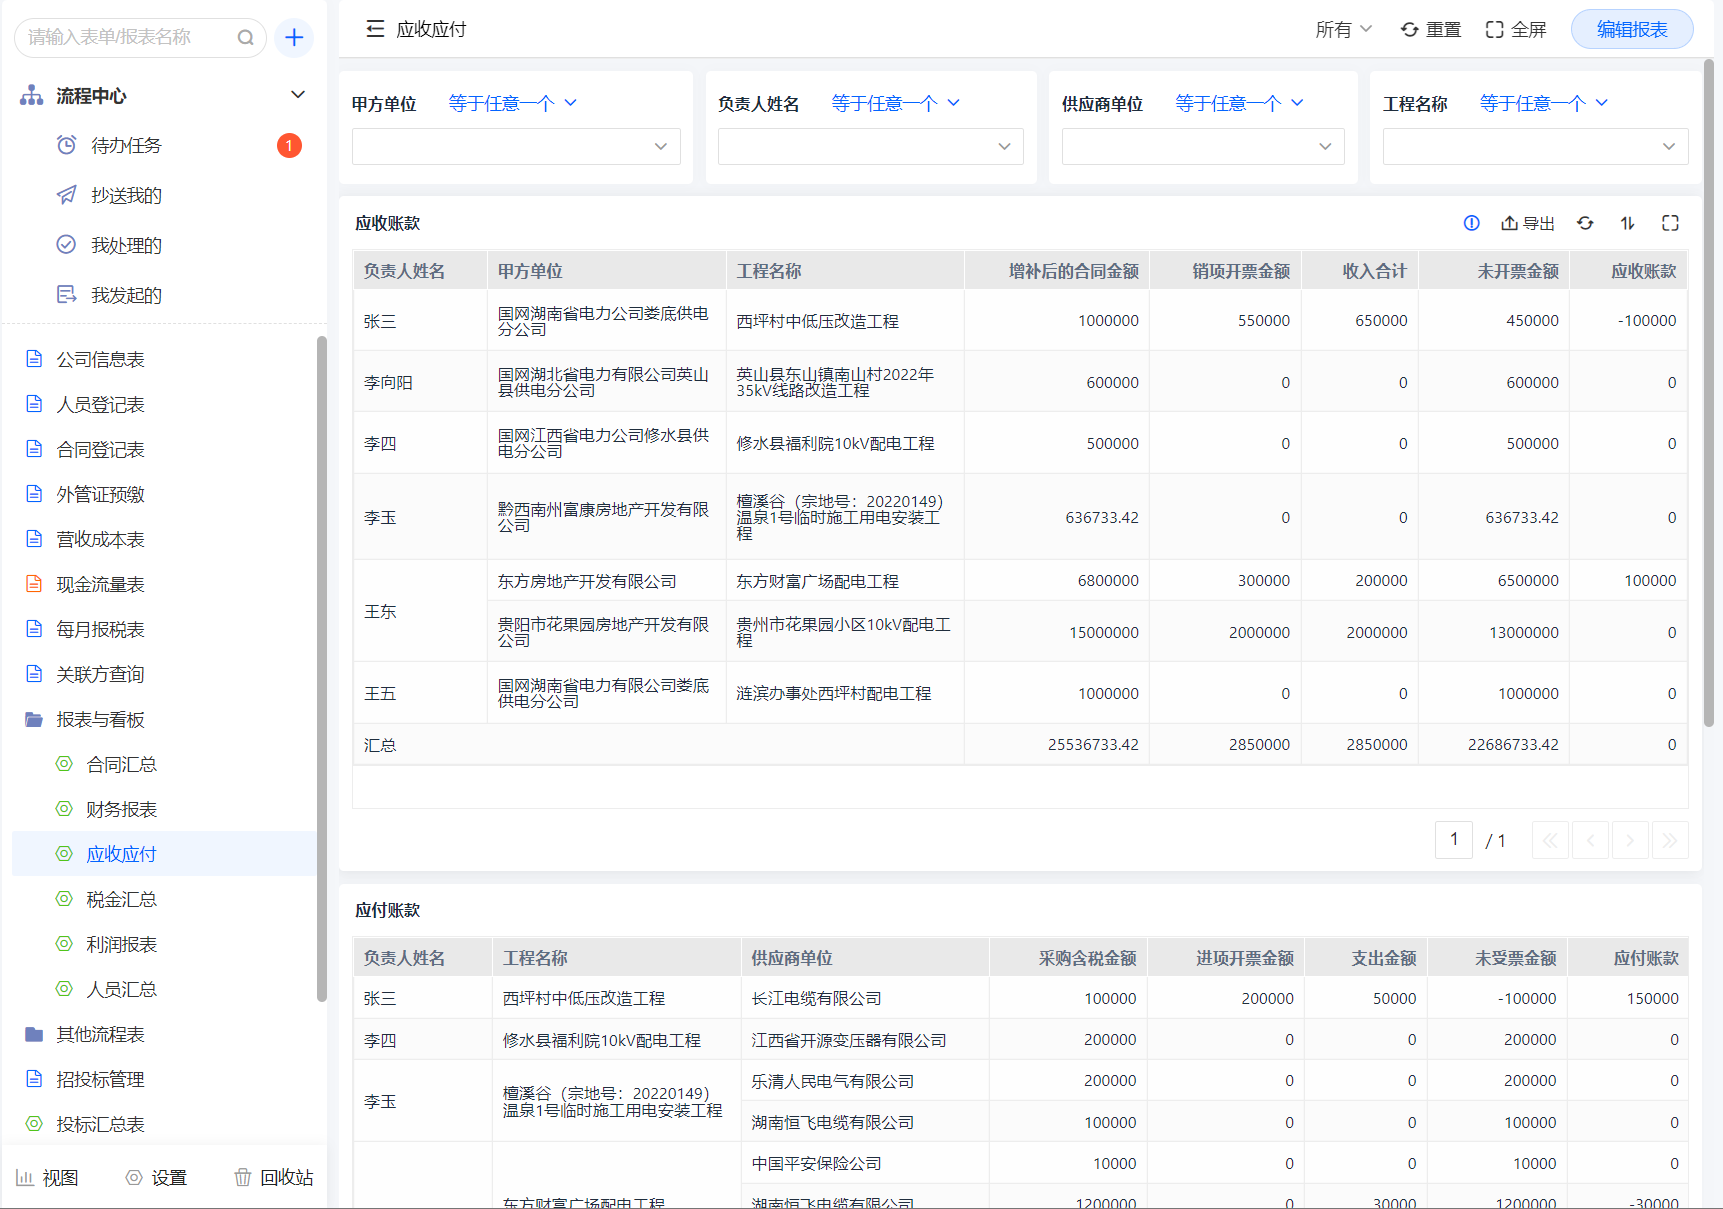1723x1209 pixels.
Task: Open the 甲方单位 value dropdown
Action: pyautogui.click(x=516, y=146)
